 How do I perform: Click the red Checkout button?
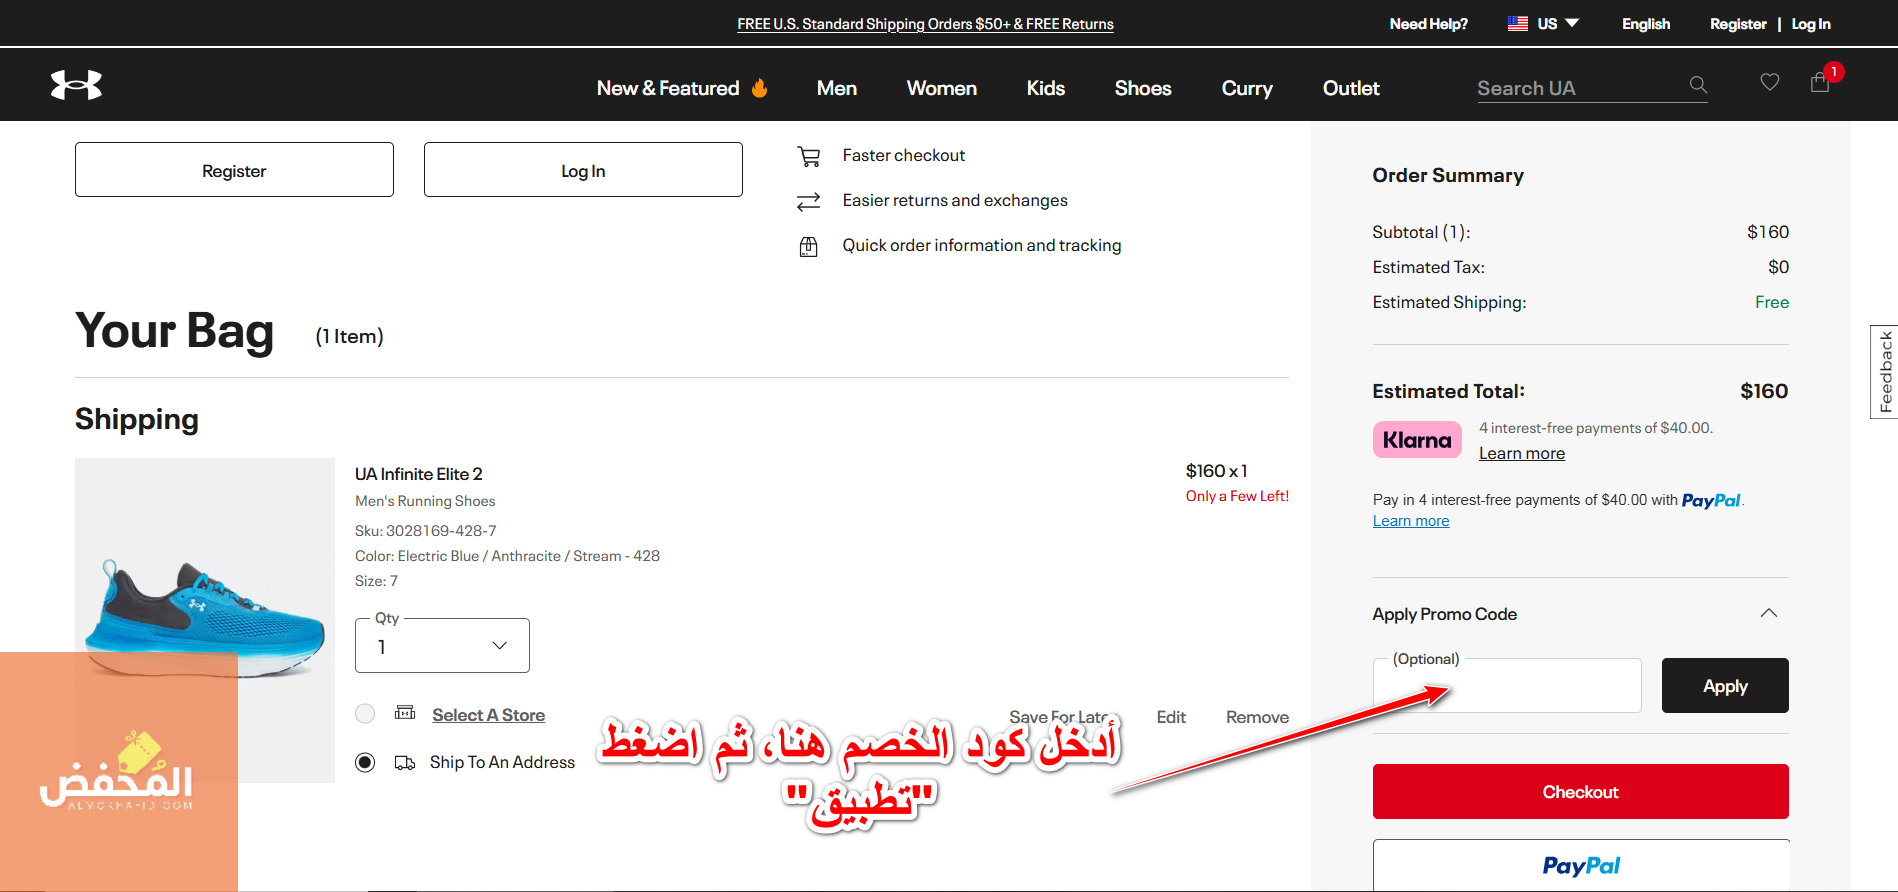(1580, 792)
